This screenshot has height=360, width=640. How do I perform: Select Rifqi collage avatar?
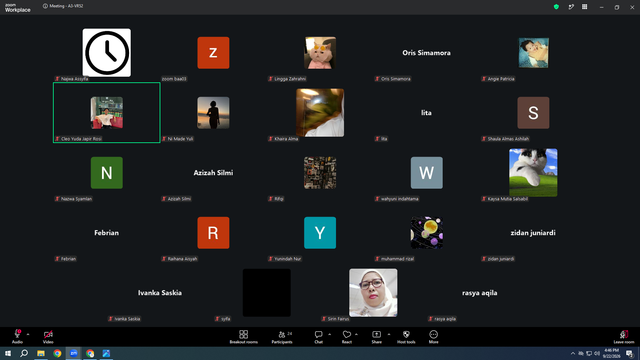point(320,173)
